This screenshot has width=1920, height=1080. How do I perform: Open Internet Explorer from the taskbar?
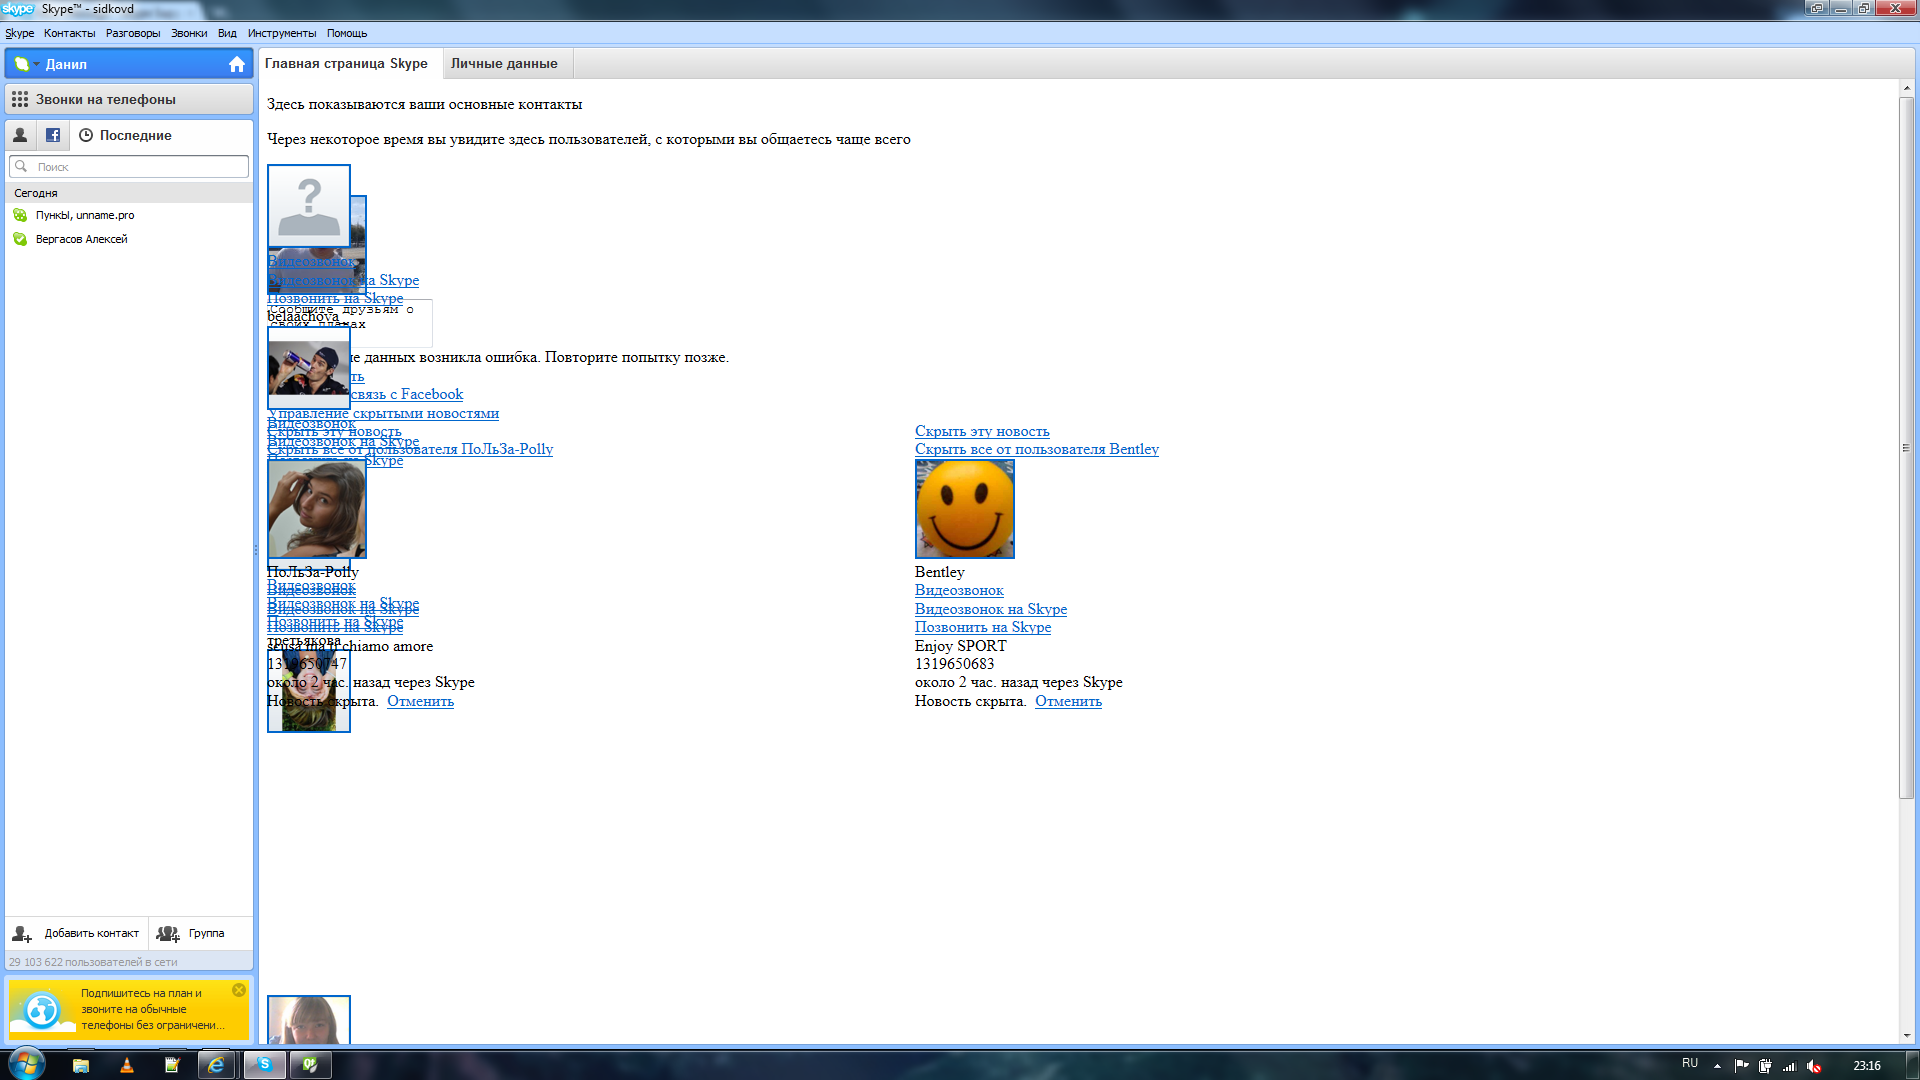pyautogui.click(x=216, y=1065)
